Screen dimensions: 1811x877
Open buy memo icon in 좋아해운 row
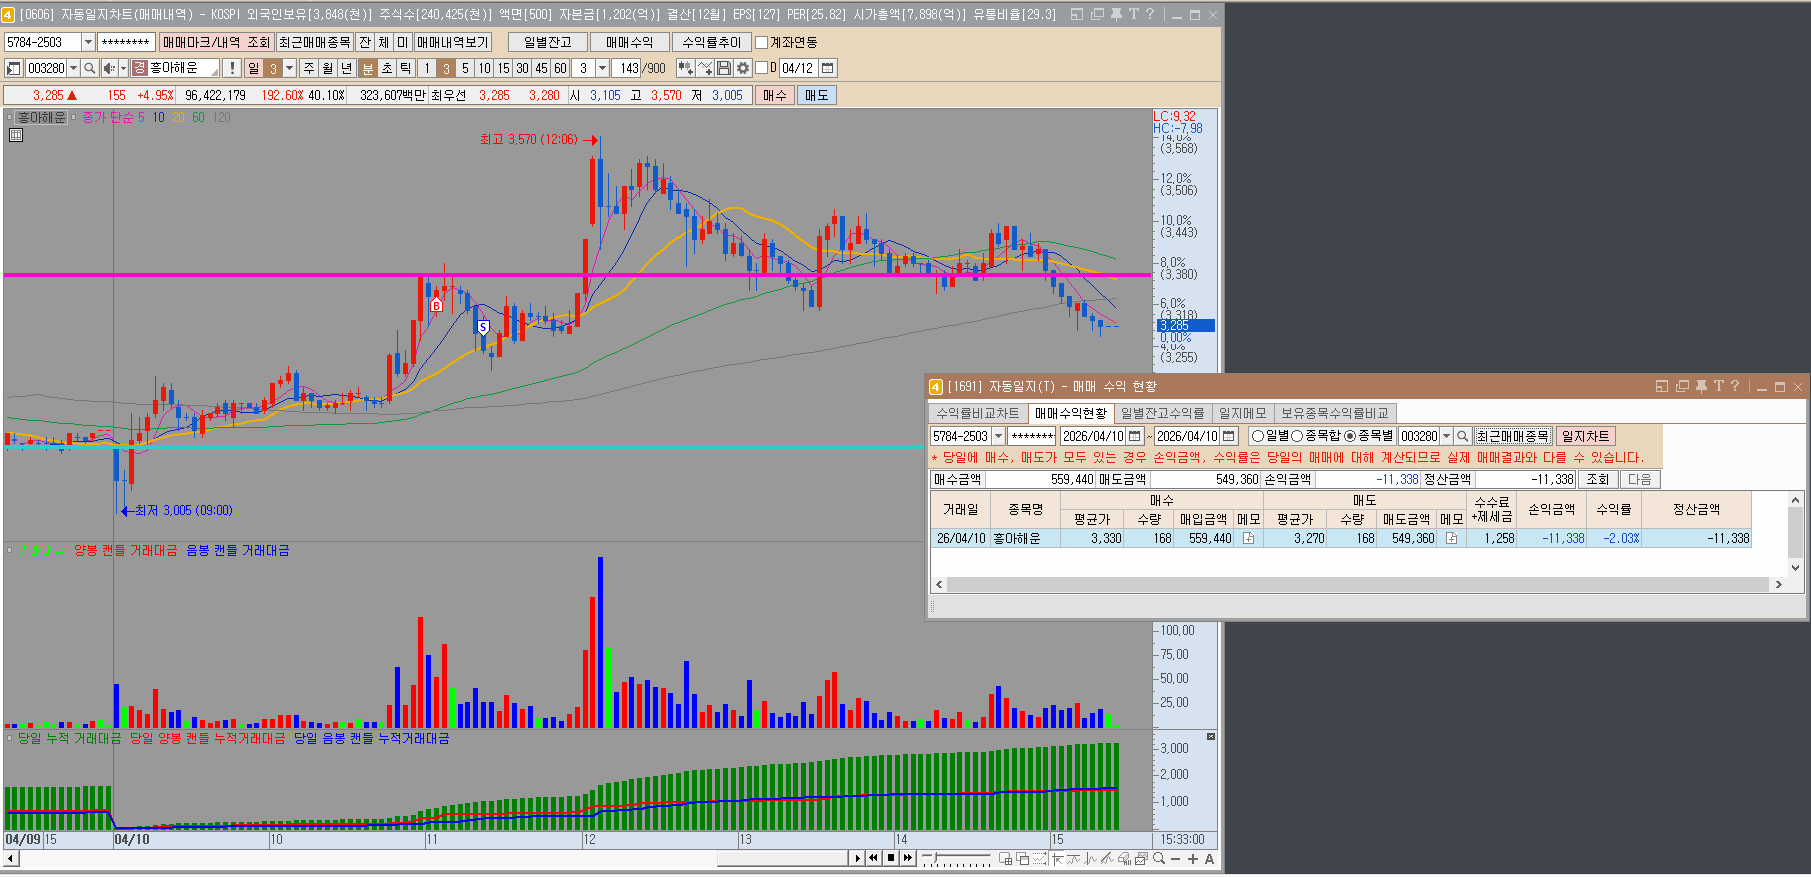(x=1248, y=538)
